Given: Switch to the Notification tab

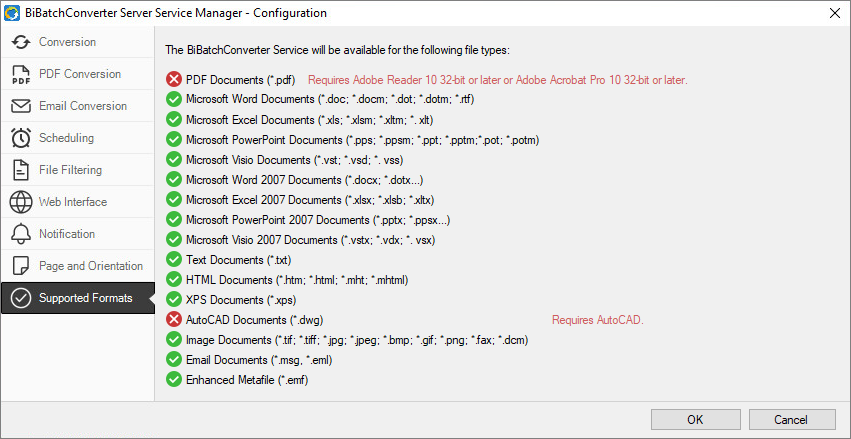Looking at the screenshot, I should click(x=78, y=234).
